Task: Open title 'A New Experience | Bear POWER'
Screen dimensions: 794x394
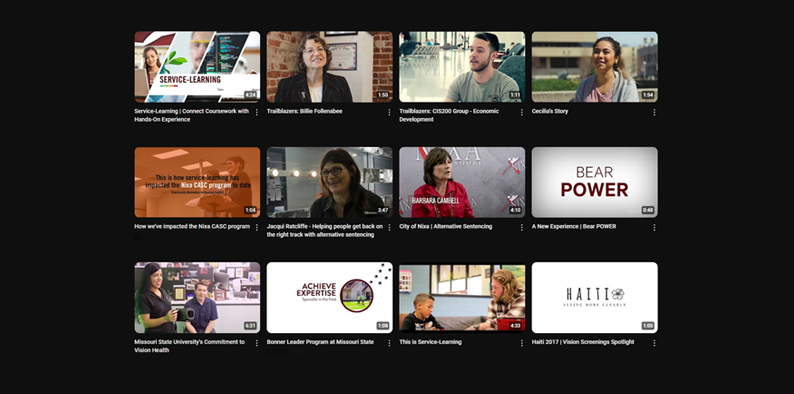Action: click(x=574, y=226)
